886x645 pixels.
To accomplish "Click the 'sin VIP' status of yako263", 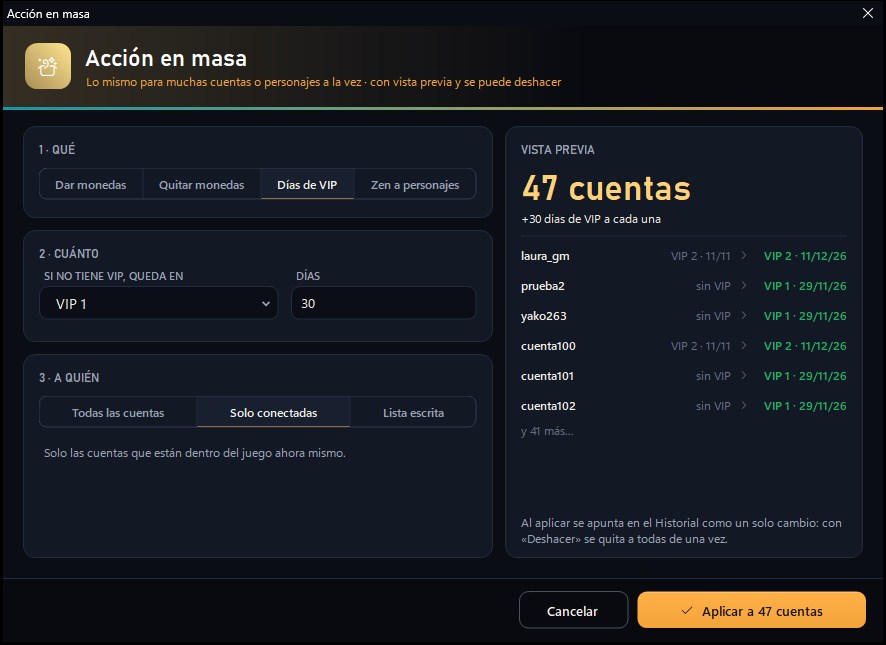I will click(713, 316).
